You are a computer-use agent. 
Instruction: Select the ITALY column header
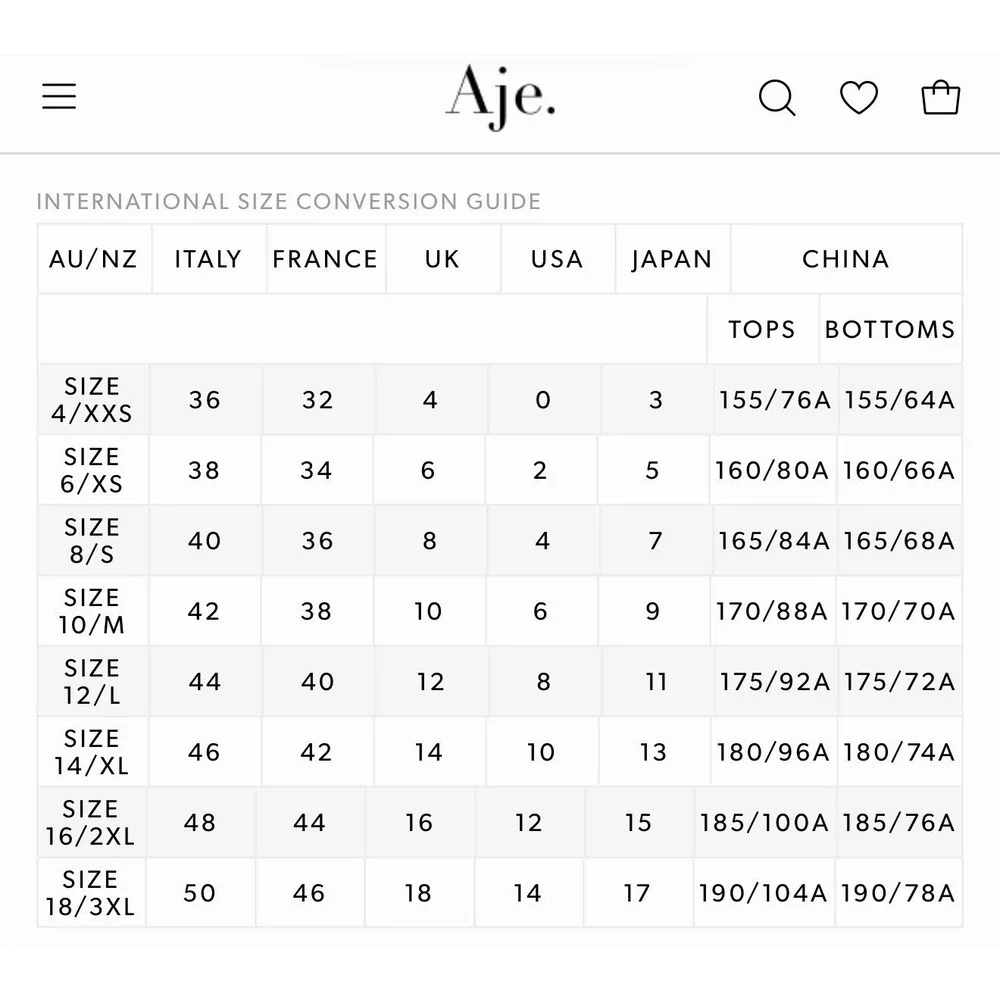click(208, 259)
